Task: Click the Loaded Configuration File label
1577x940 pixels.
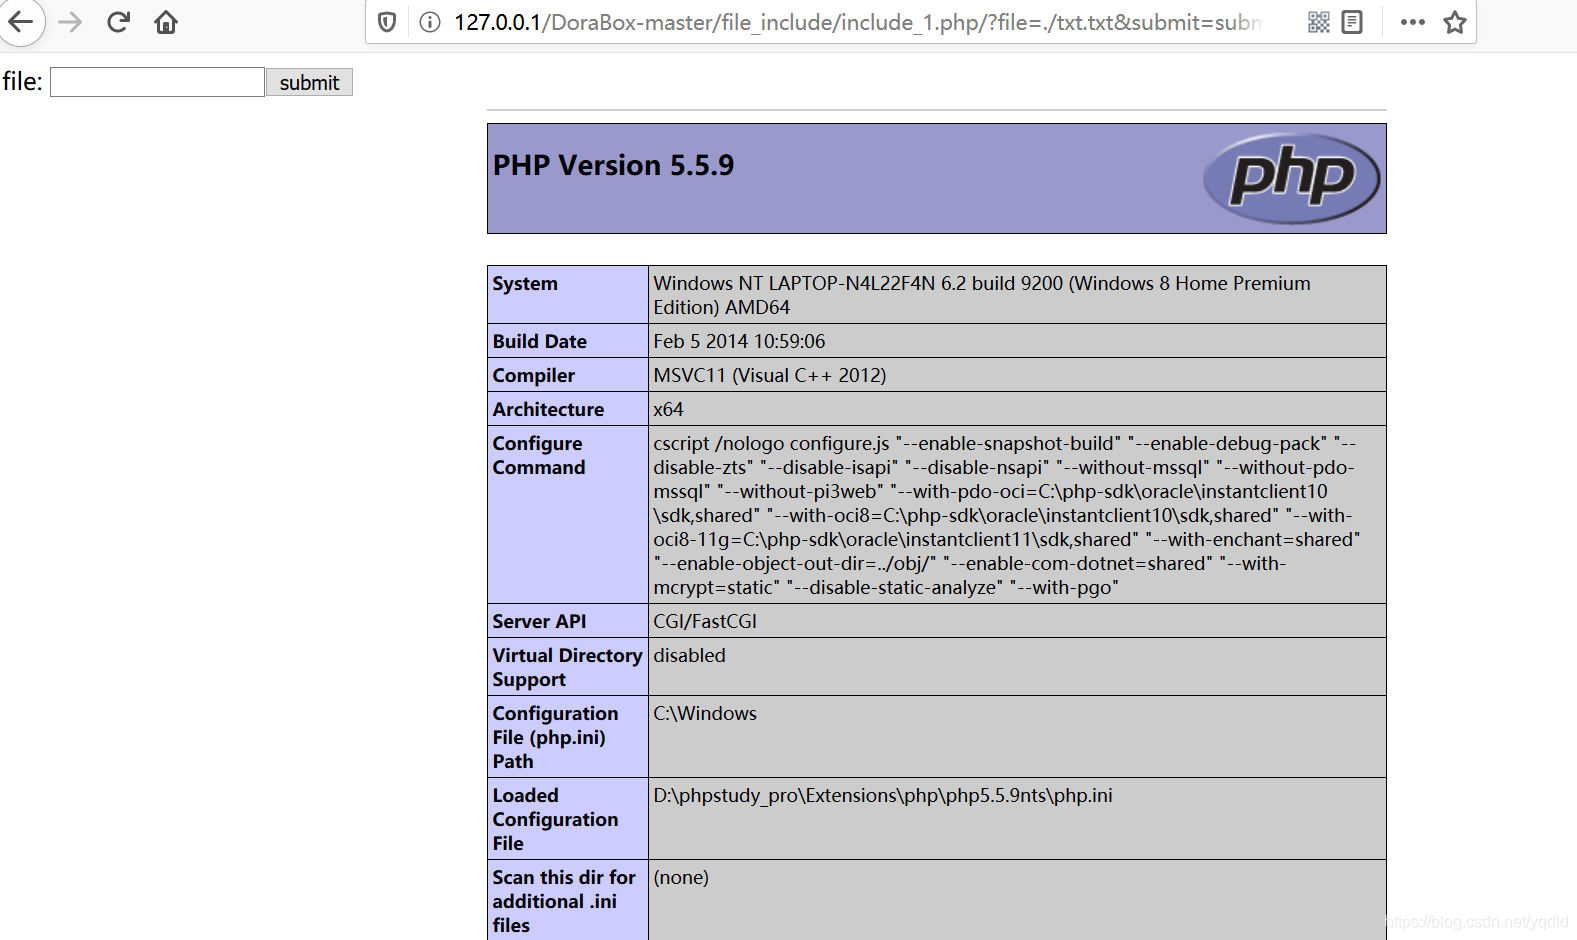Action: pos(555,819)
